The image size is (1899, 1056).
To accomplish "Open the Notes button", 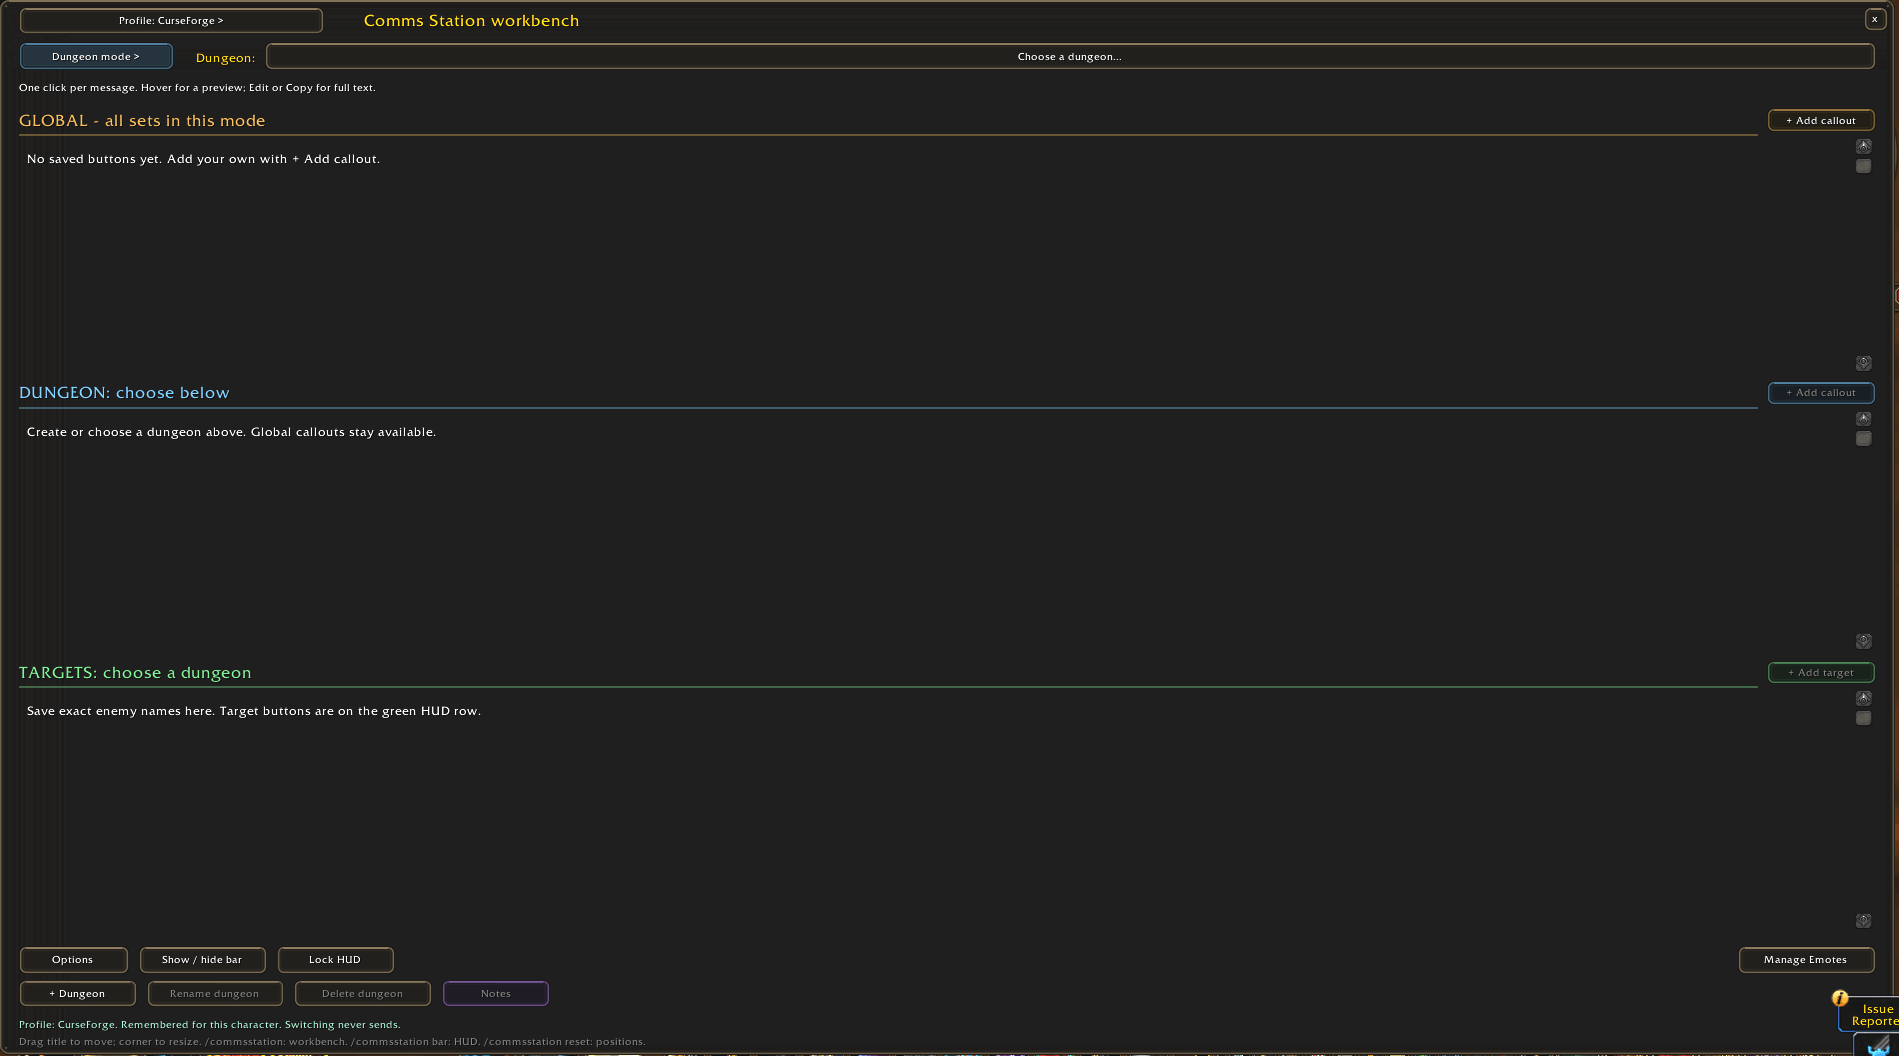I will [495, 993].
